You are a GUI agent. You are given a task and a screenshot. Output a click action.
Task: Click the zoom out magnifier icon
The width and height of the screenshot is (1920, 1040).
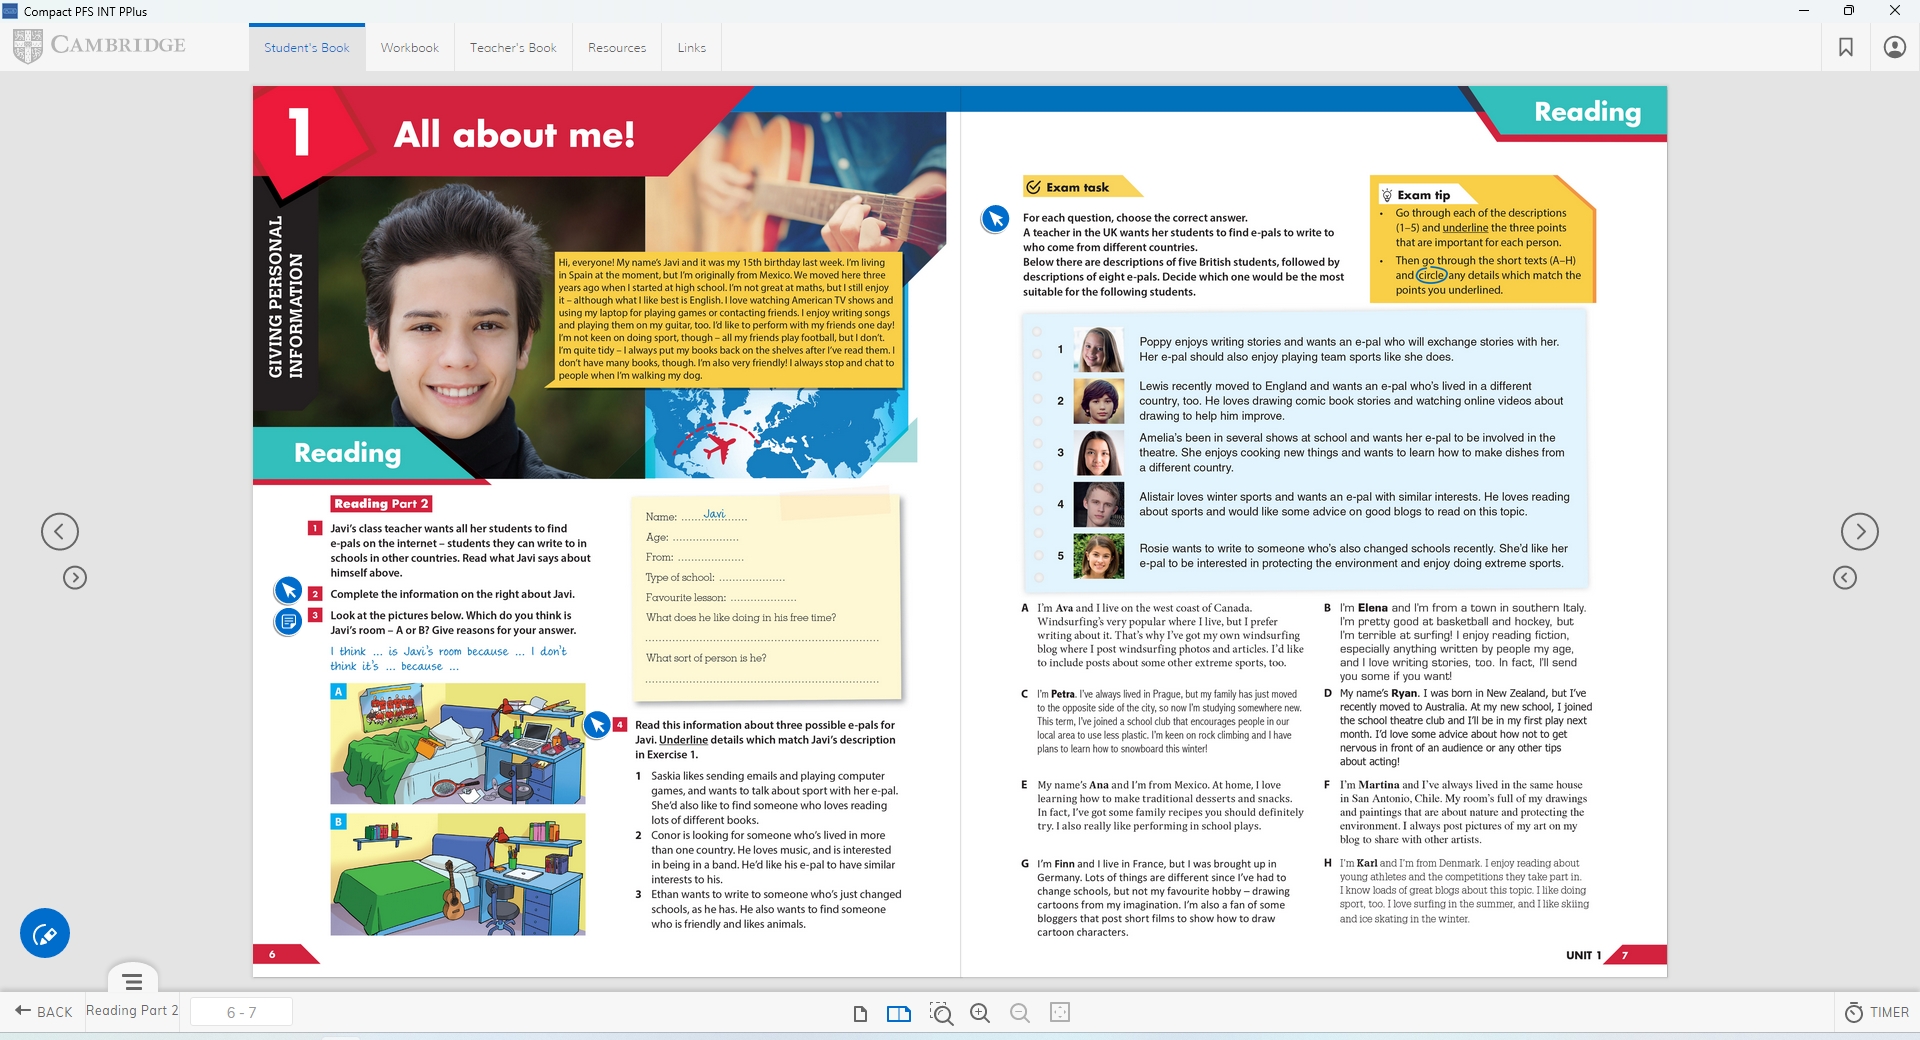1020,1013
